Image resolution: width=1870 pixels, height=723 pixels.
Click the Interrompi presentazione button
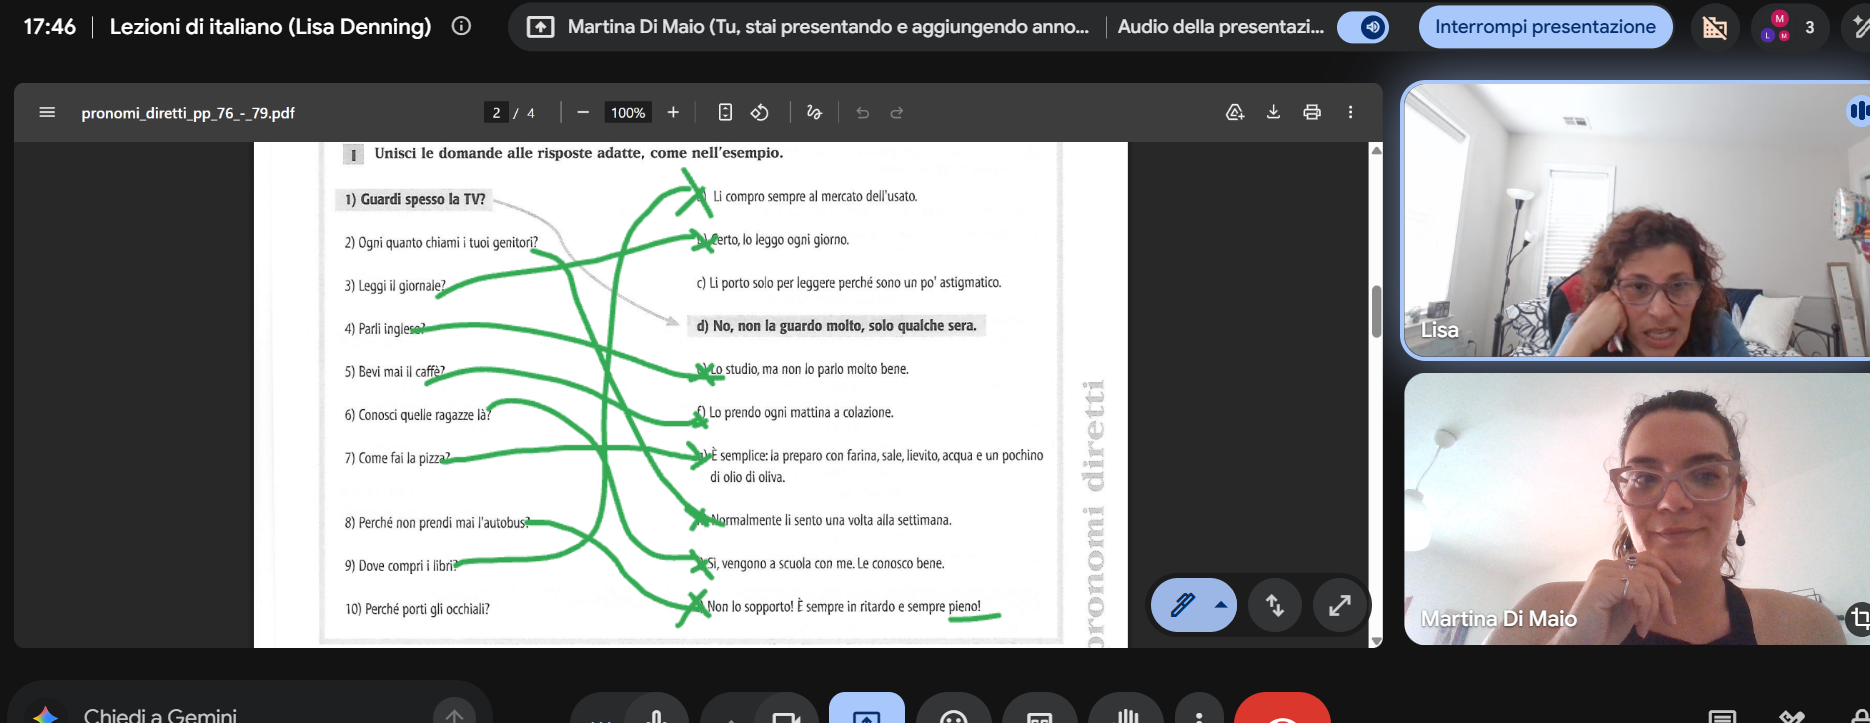(1545, 27)
